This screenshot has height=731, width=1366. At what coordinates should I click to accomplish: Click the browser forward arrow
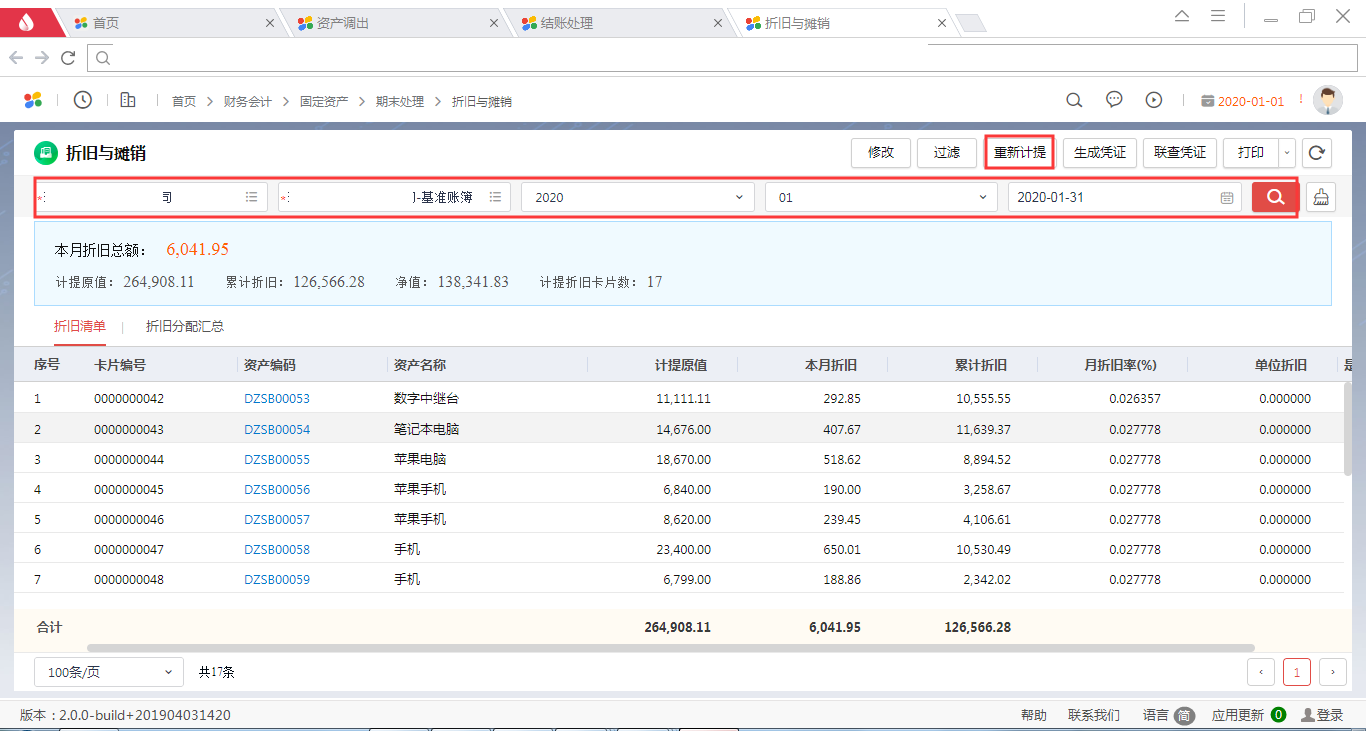click(42, 58)
